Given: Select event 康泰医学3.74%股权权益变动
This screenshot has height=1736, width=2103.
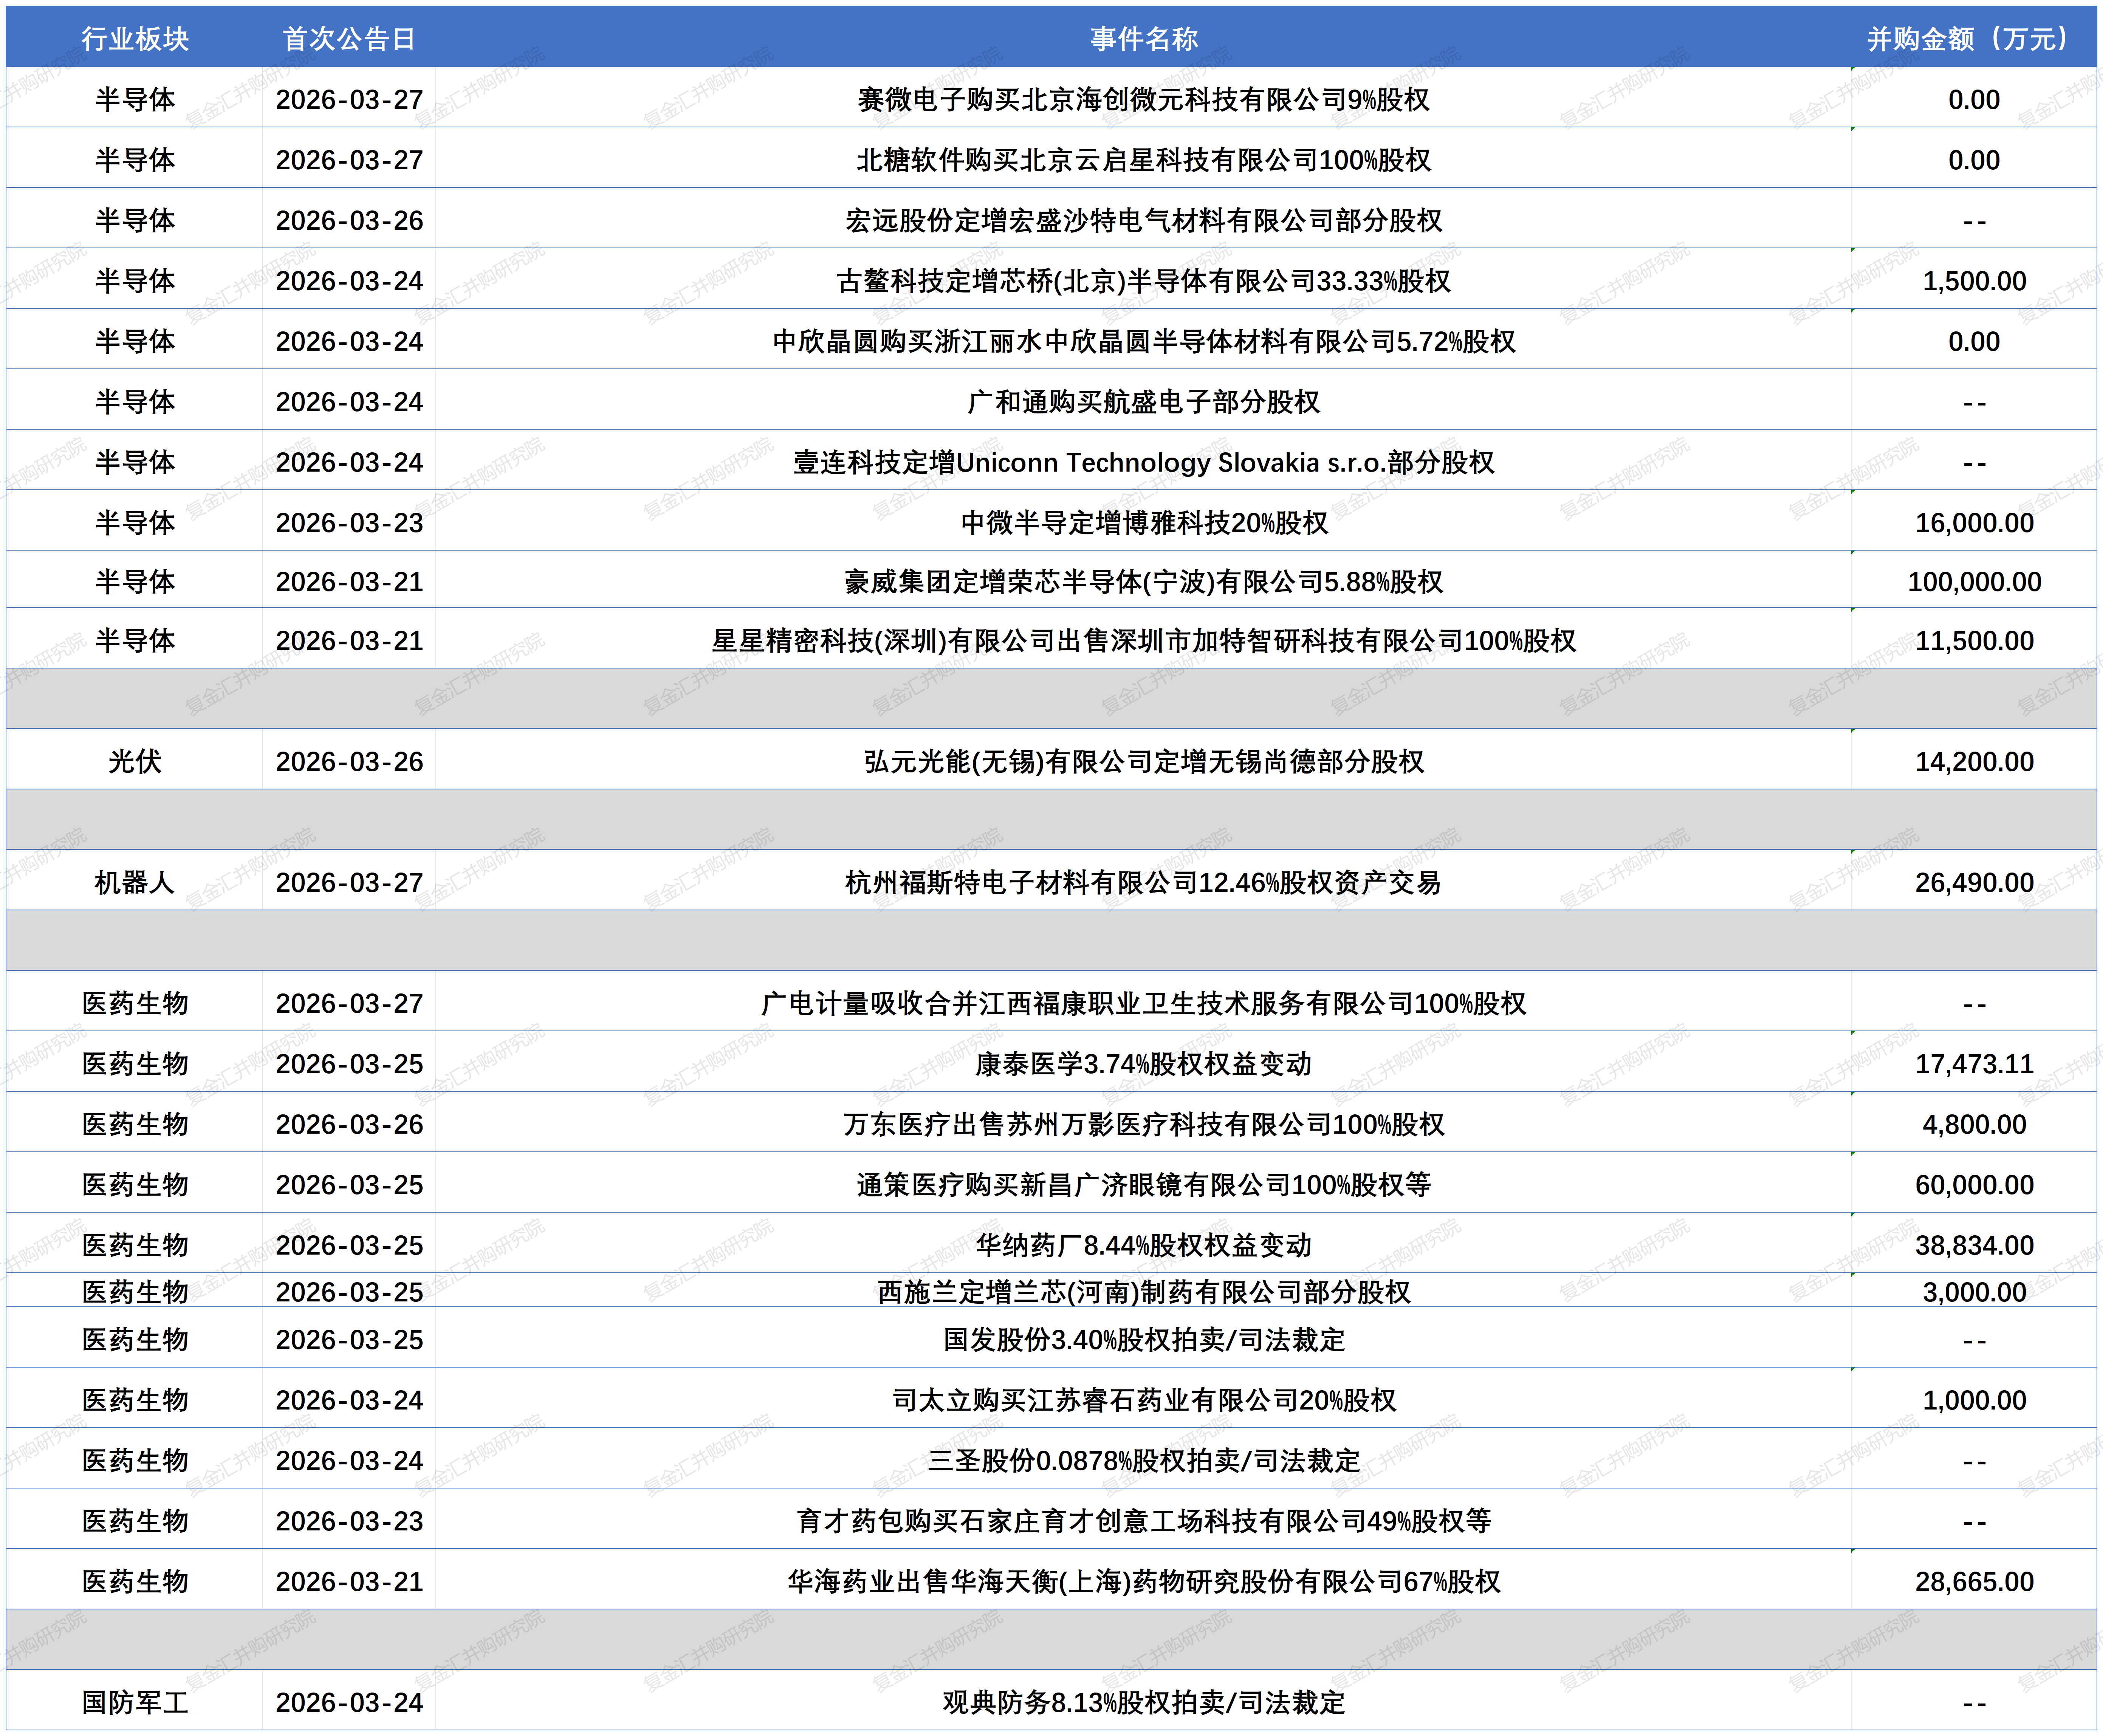Looking at the screenshot, I should 1144,1064.
